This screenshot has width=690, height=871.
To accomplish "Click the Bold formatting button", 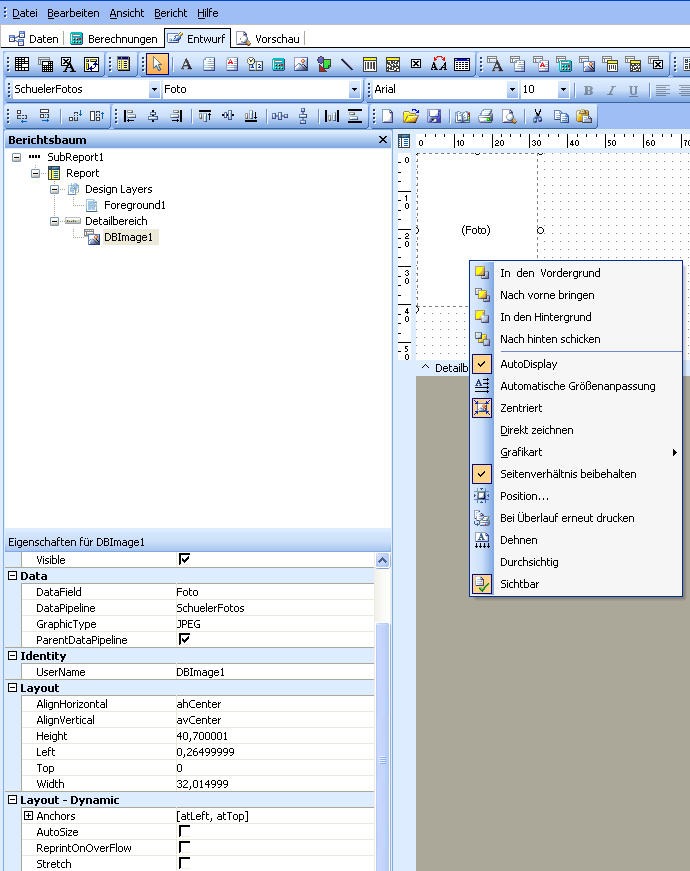I will point(588,90).
